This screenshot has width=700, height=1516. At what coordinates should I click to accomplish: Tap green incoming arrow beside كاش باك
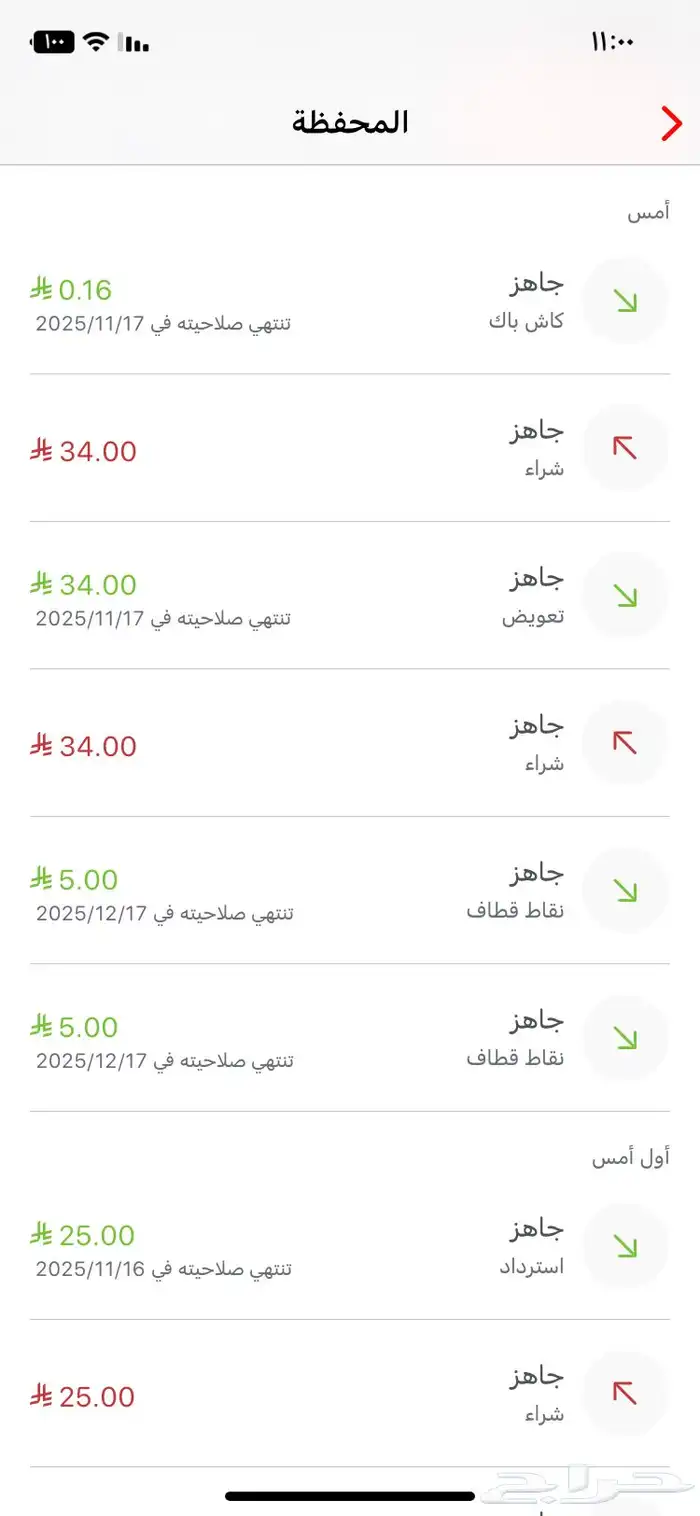[626, 301]
